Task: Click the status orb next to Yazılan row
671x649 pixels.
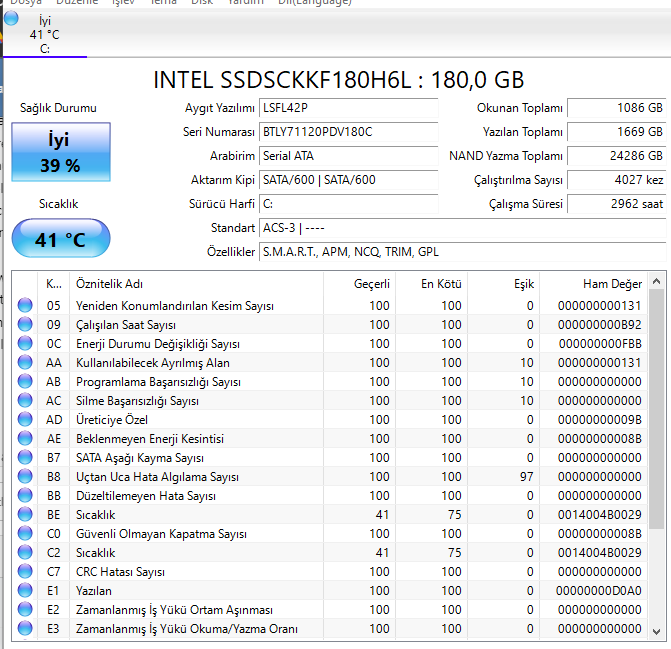Action: [25, 591]
